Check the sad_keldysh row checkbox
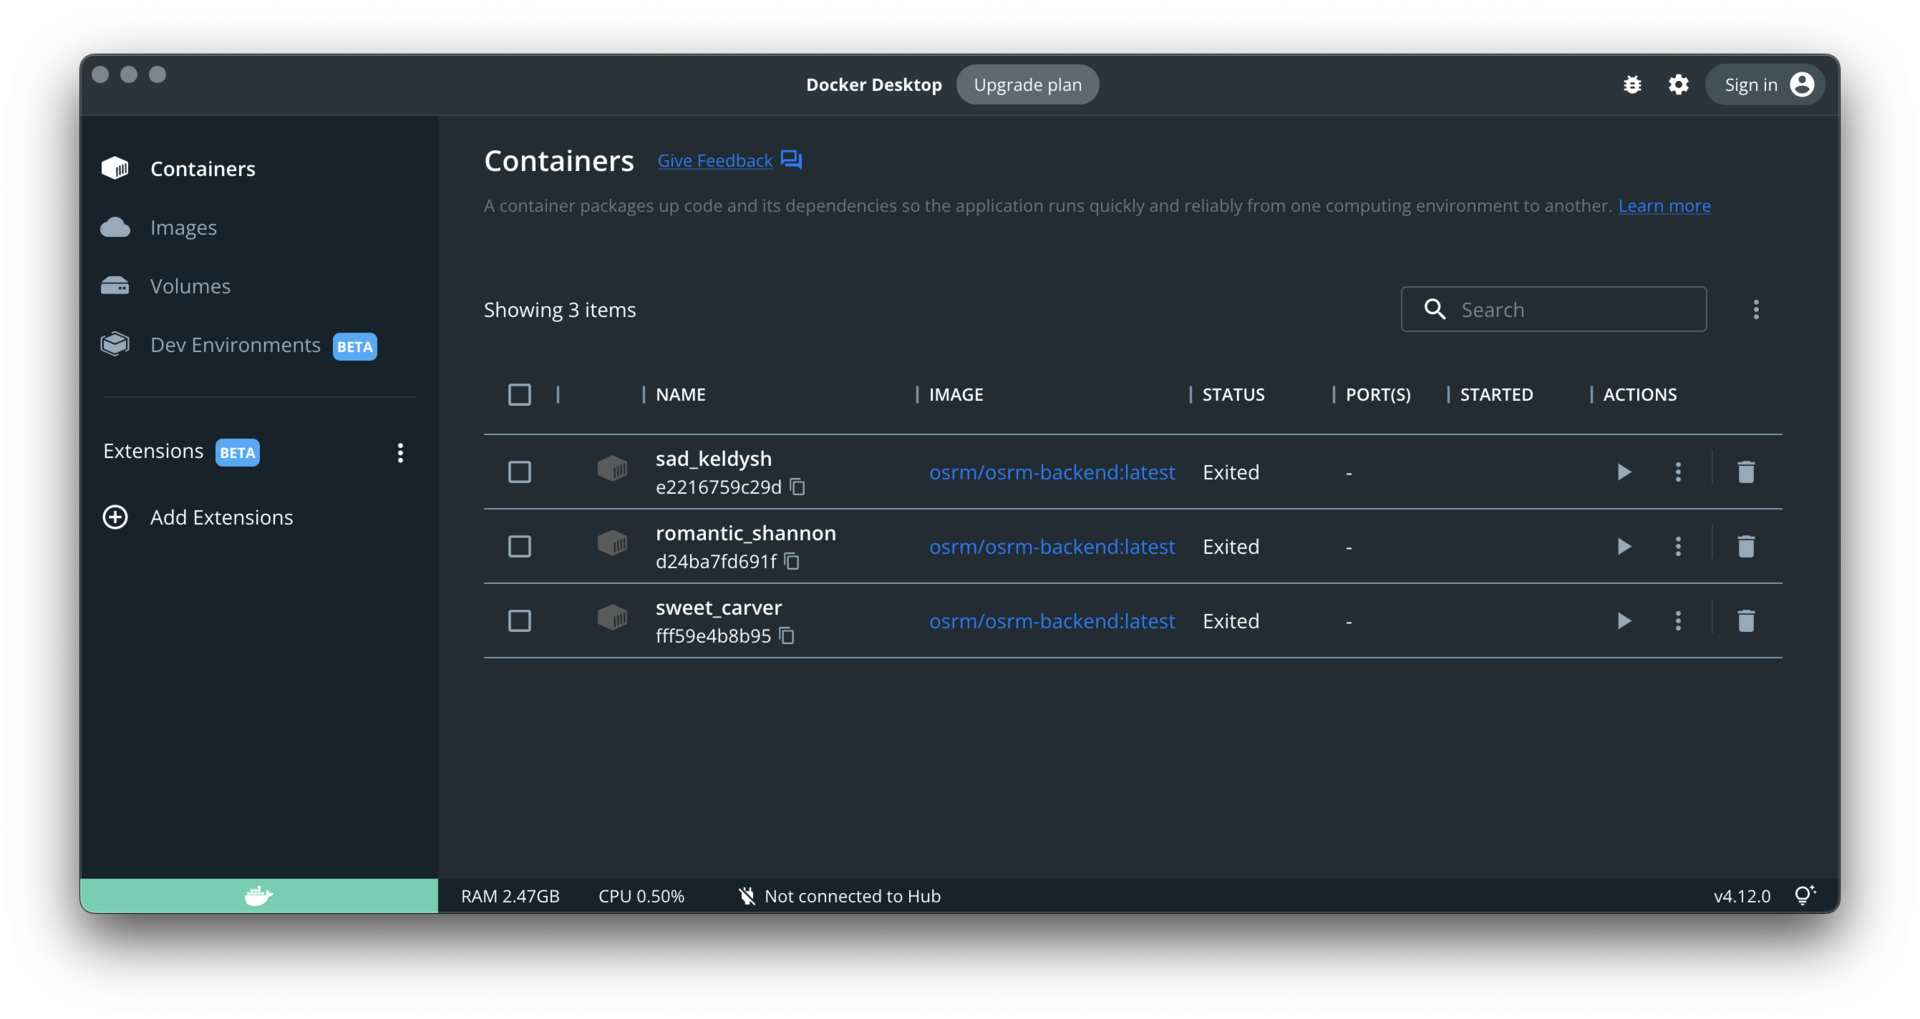Image resolution: width=1920 pixels, height=1019 pixels. 519,472
